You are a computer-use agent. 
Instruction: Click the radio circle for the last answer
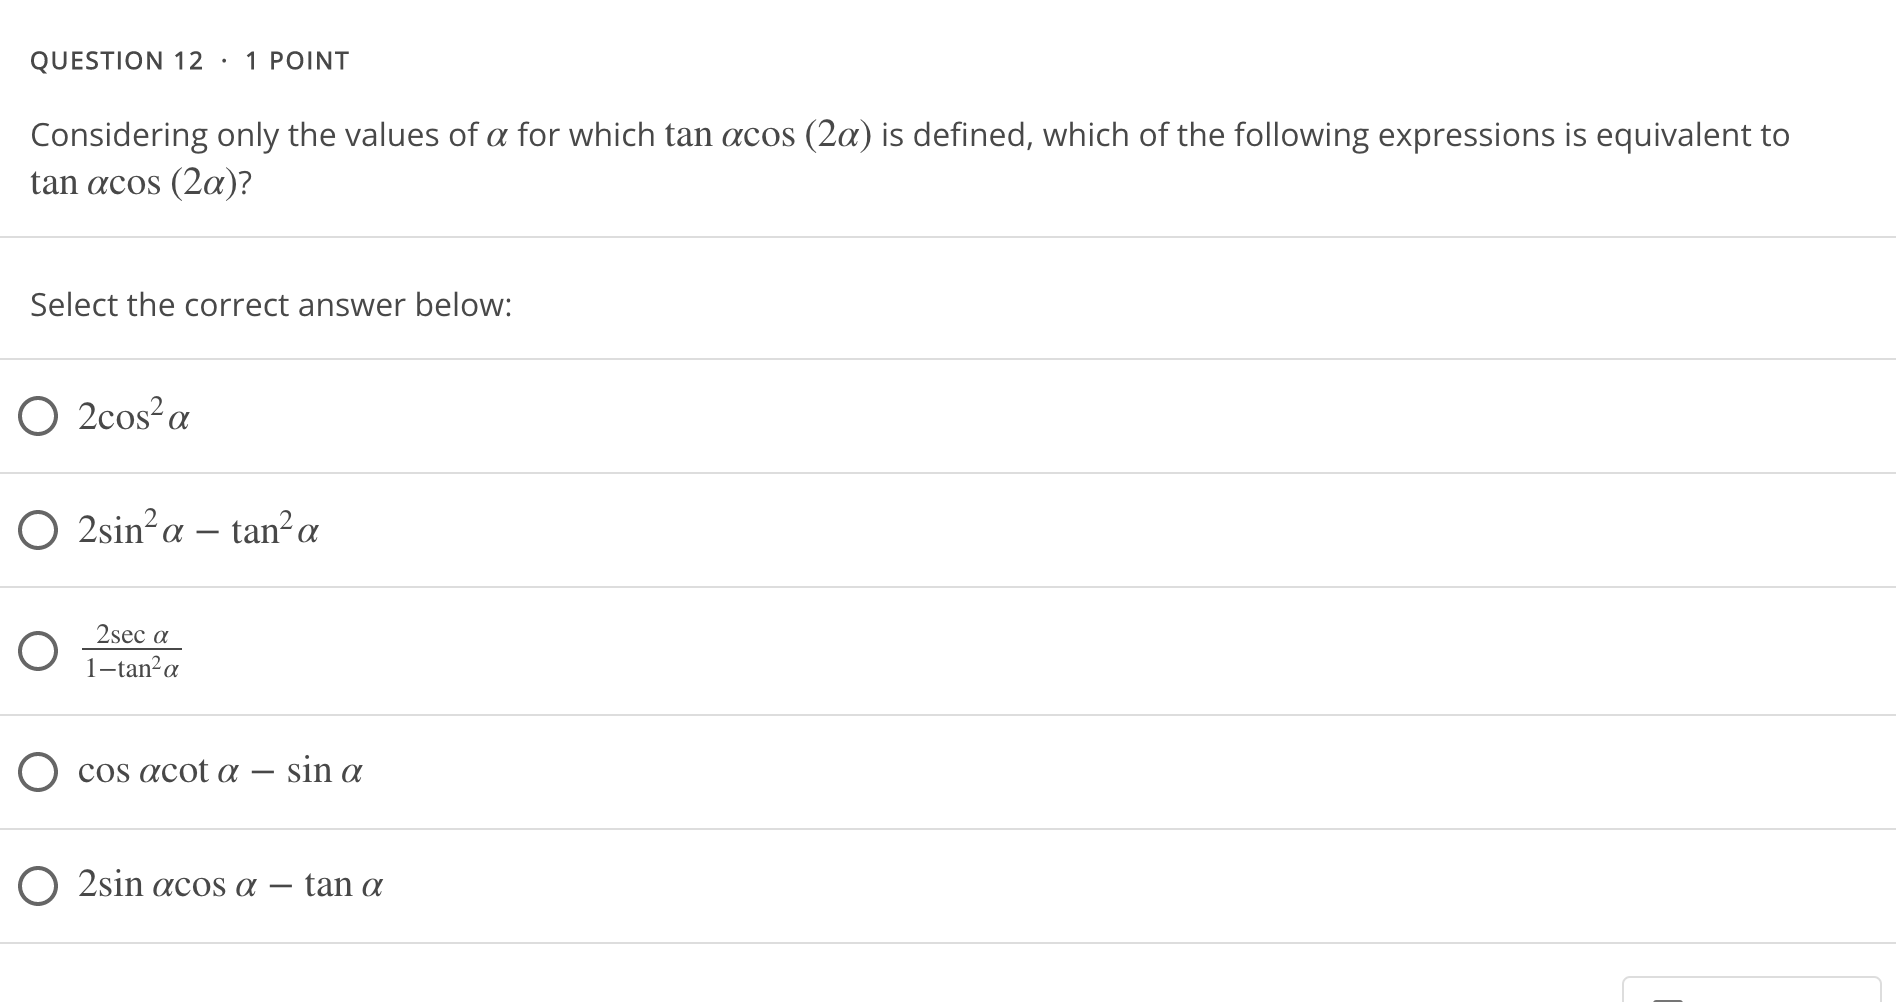38,884
